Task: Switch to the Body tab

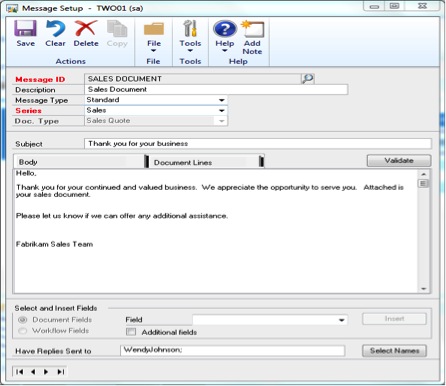Action: tap(80, 162)
